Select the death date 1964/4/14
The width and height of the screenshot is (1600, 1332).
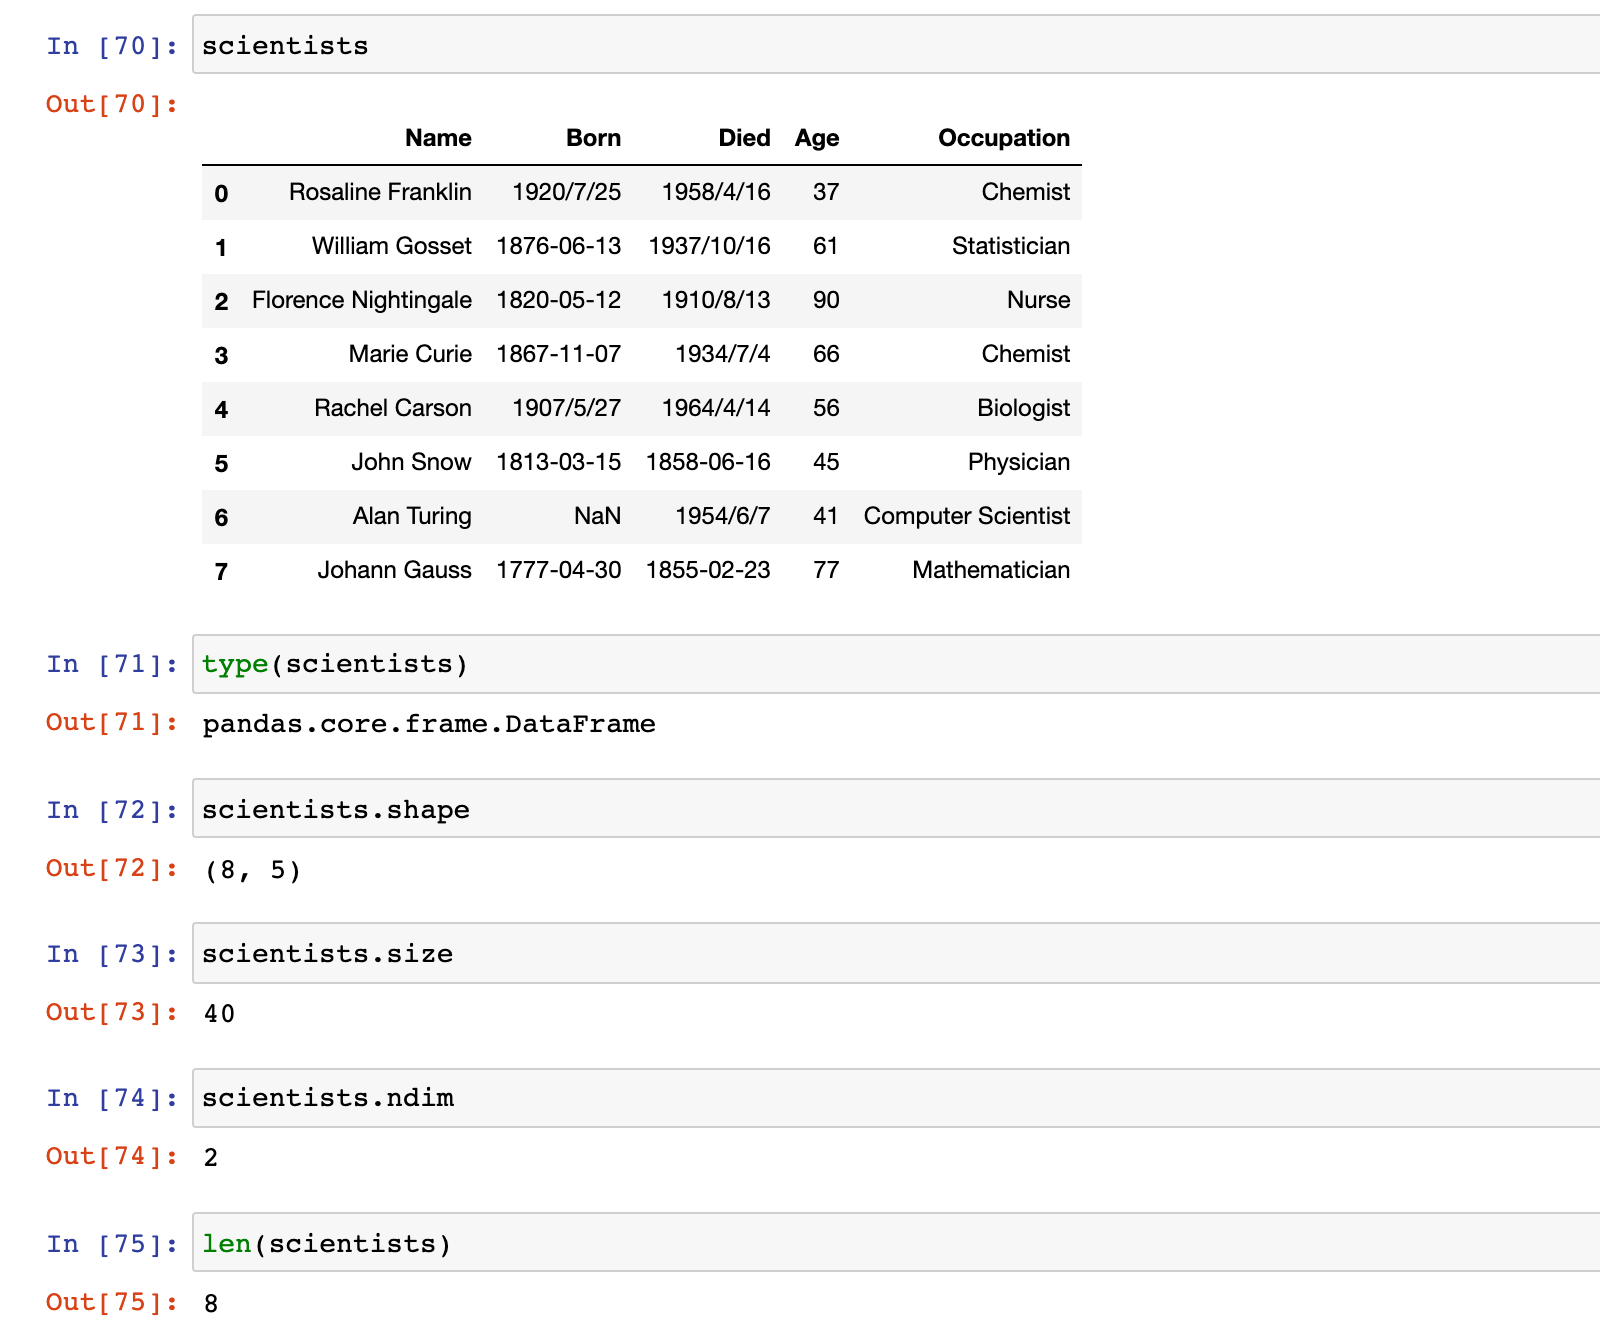716,408
